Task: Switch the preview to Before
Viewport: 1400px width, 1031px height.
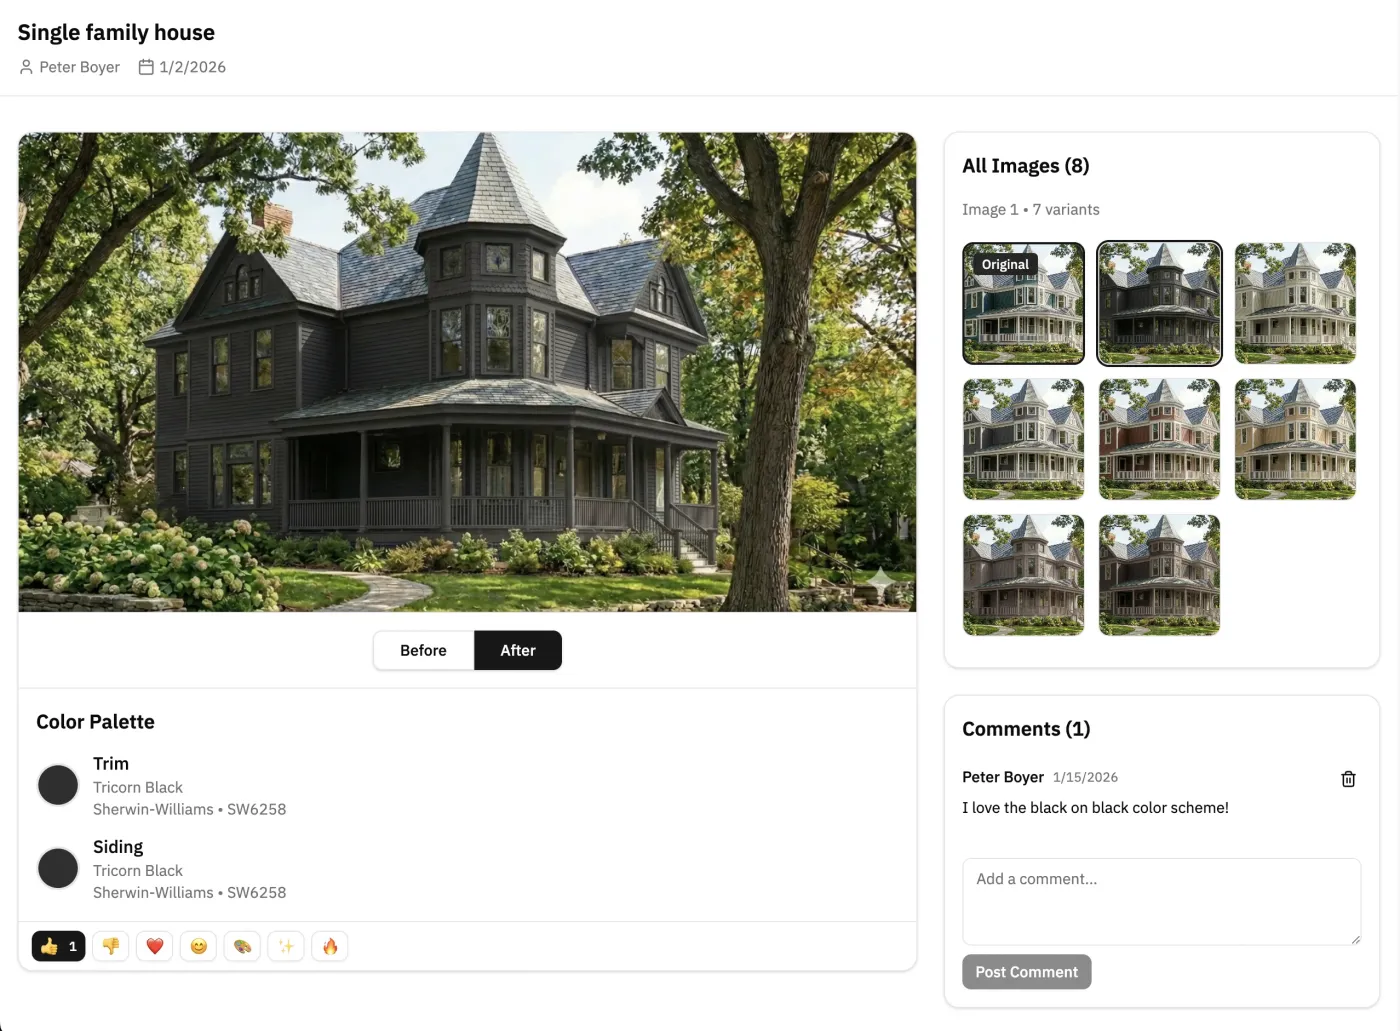Action: coord(424,650)
